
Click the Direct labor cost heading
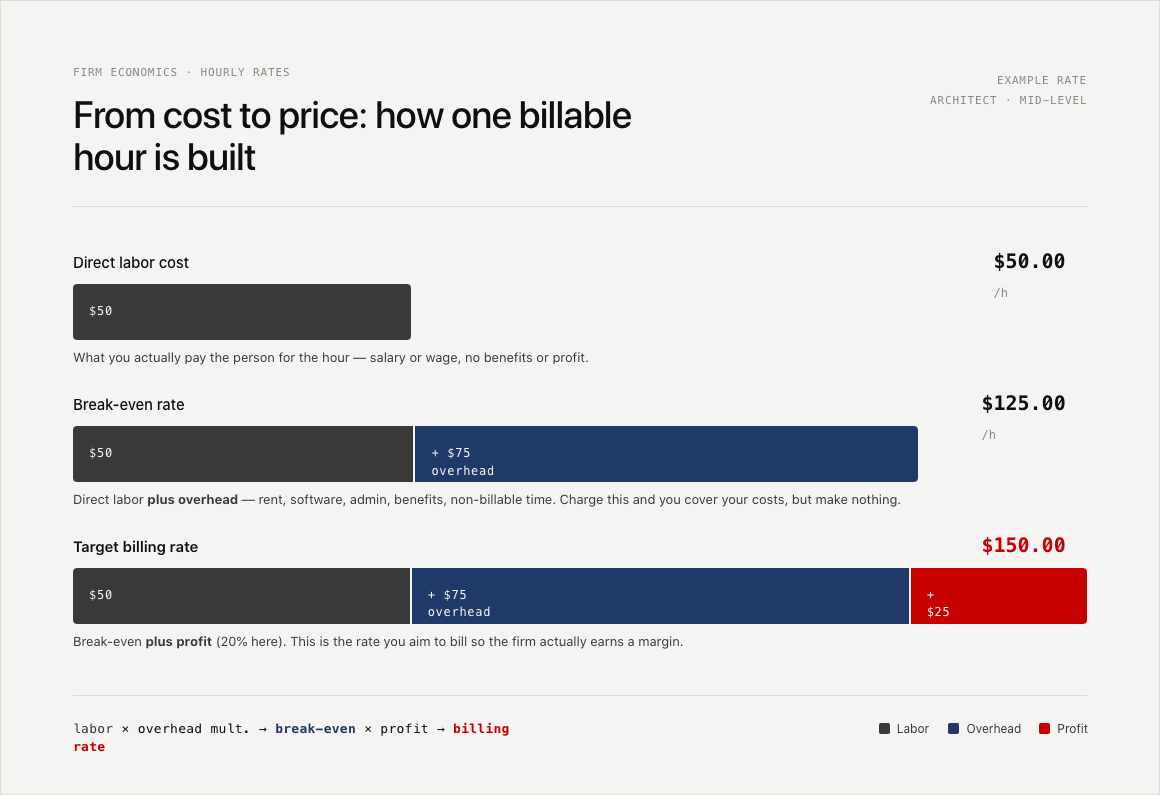coord(131,263)
